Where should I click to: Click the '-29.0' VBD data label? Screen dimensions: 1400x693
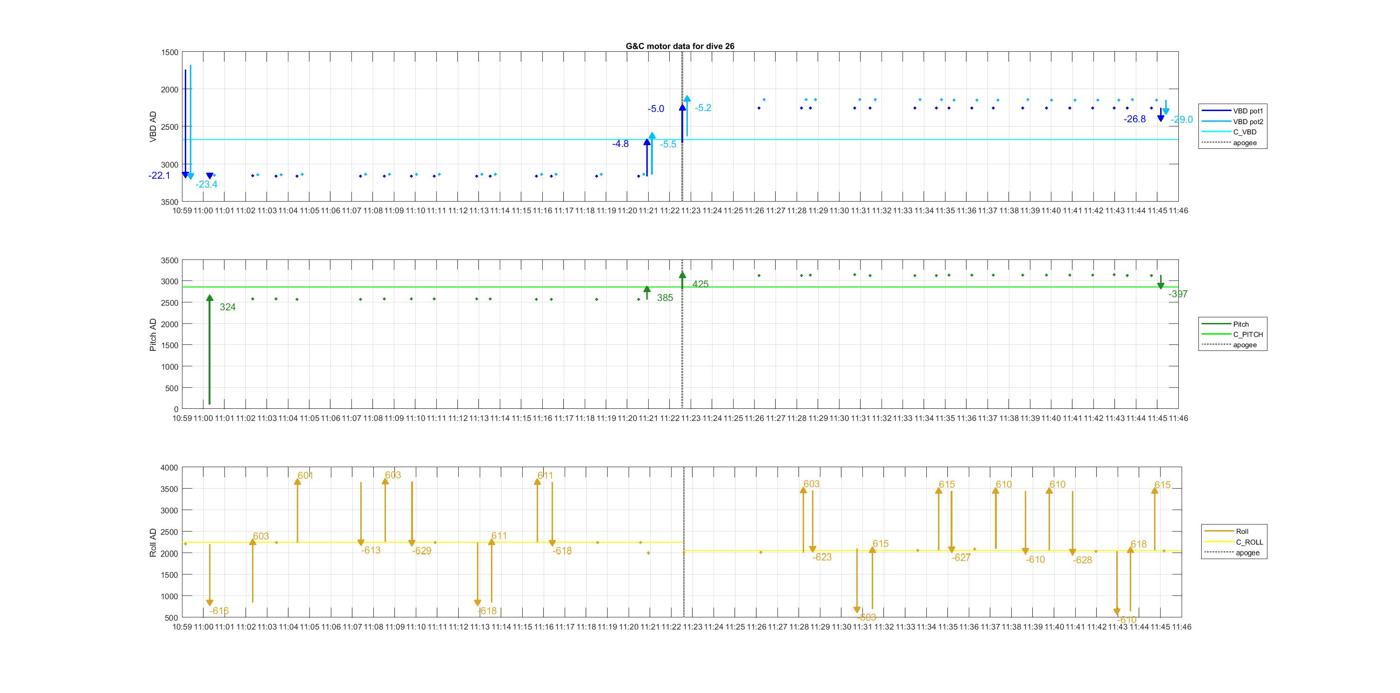1182,120
